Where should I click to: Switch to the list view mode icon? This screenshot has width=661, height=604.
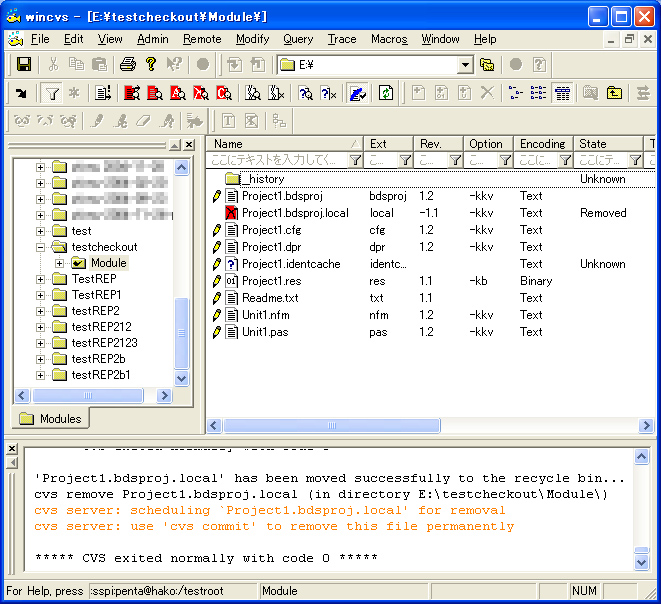tap(538, 93)
